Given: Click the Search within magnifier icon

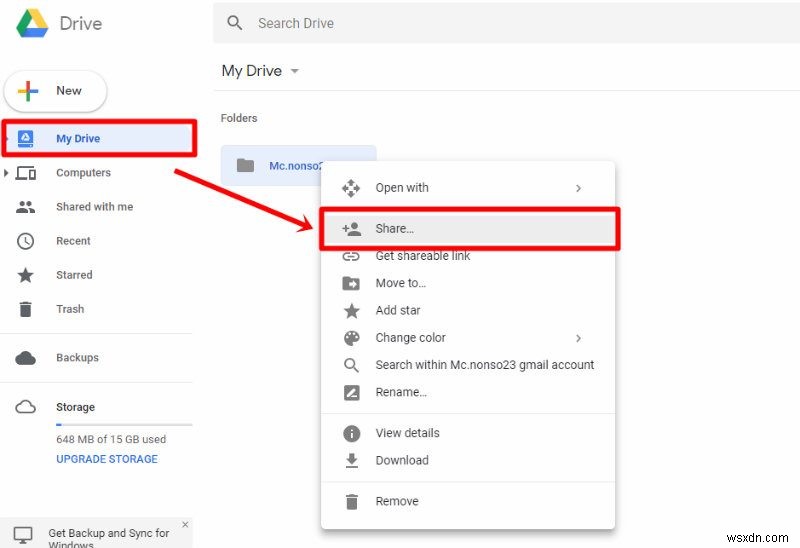Looking at the screenshot, I should coord(351,365).
